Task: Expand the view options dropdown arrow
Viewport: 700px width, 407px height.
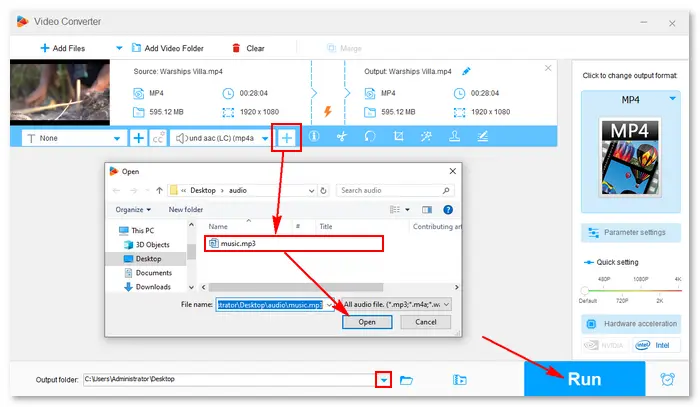Action: (407, 210)
